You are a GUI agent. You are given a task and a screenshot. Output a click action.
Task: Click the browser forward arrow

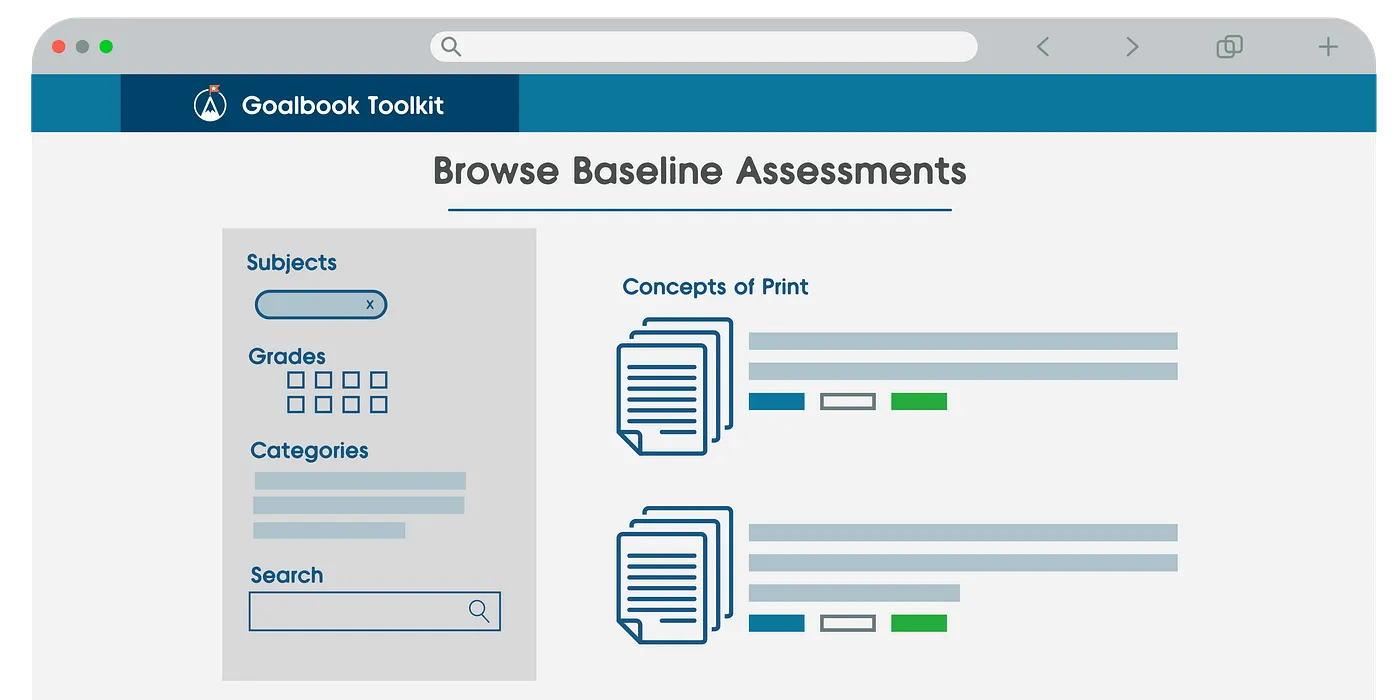[x=1130, y=46]
